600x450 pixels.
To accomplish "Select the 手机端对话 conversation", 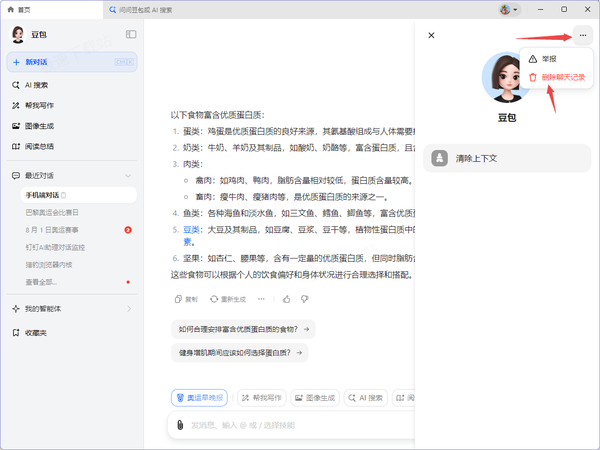I will [x=78, y=195].
